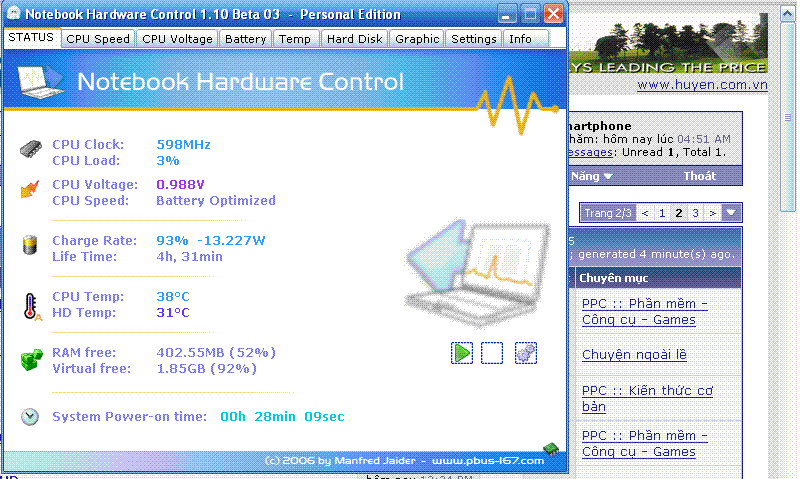This screenshot has width=800, height=479.
Task: Click the CPU chip icon beside CPU Clock
Action: [x=31, y=150]
